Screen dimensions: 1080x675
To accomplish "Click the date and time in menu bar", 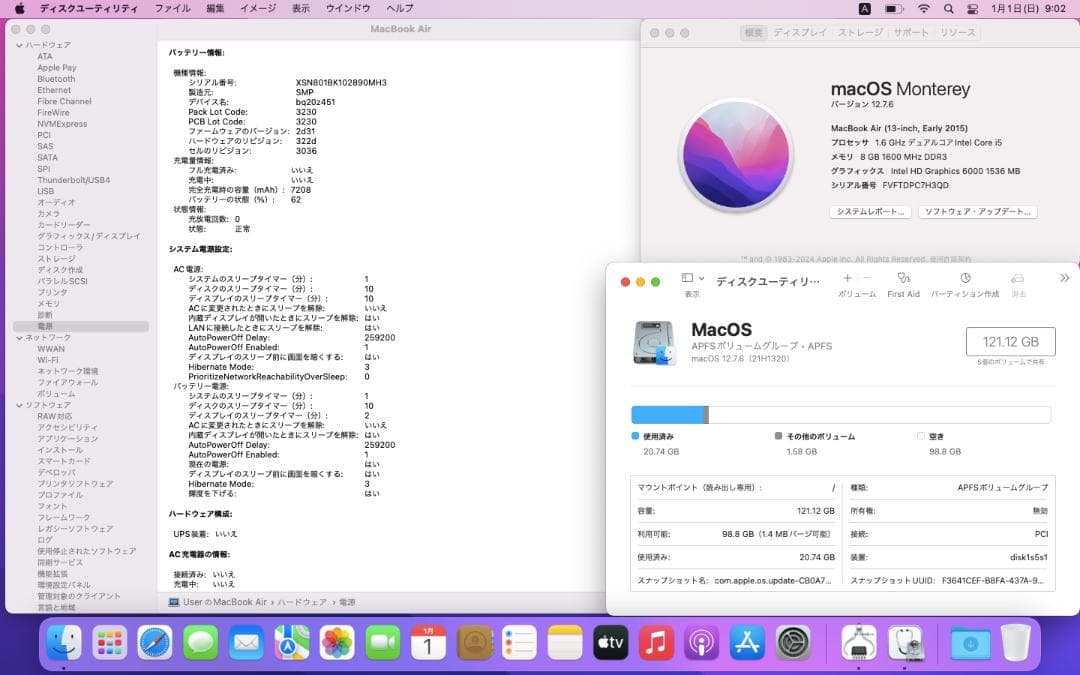I will (1028, 8).
